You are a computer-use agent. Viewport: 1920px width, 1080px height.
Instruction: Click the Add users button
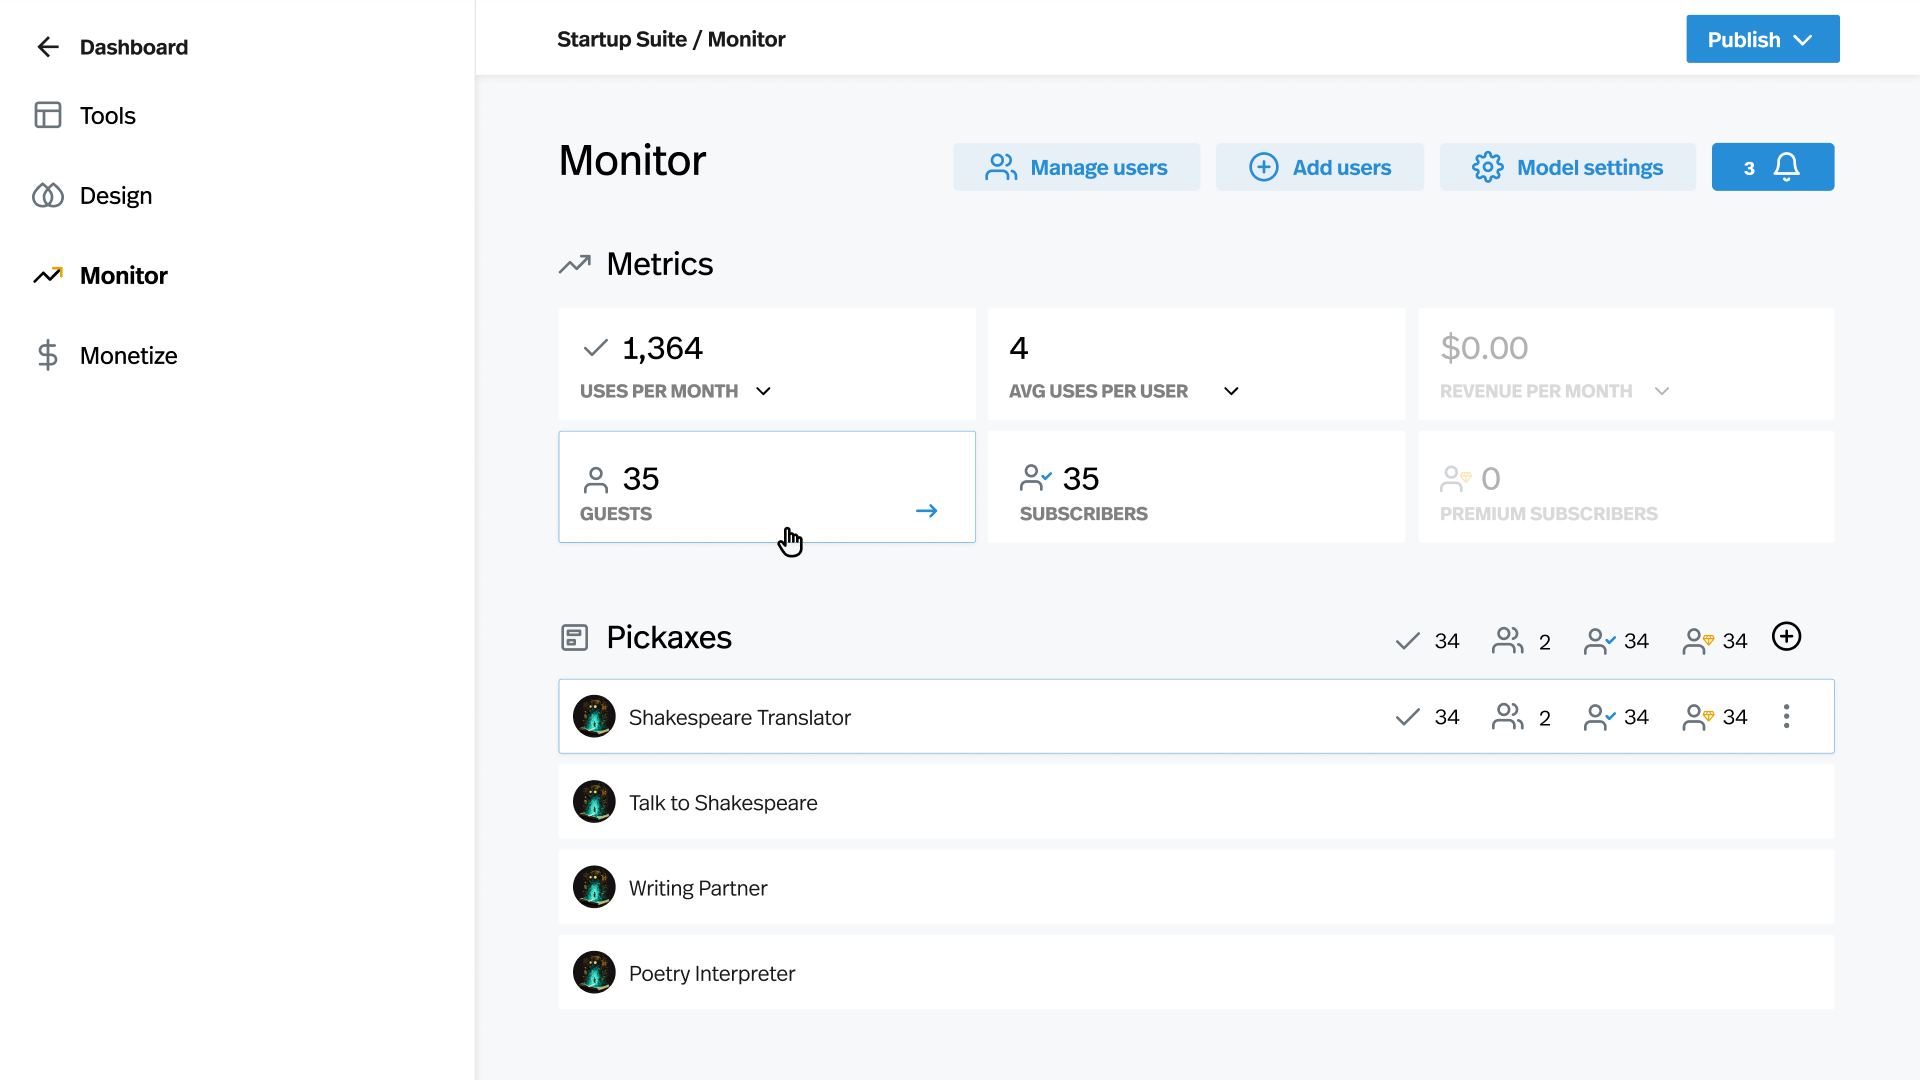coord(1319,168)
